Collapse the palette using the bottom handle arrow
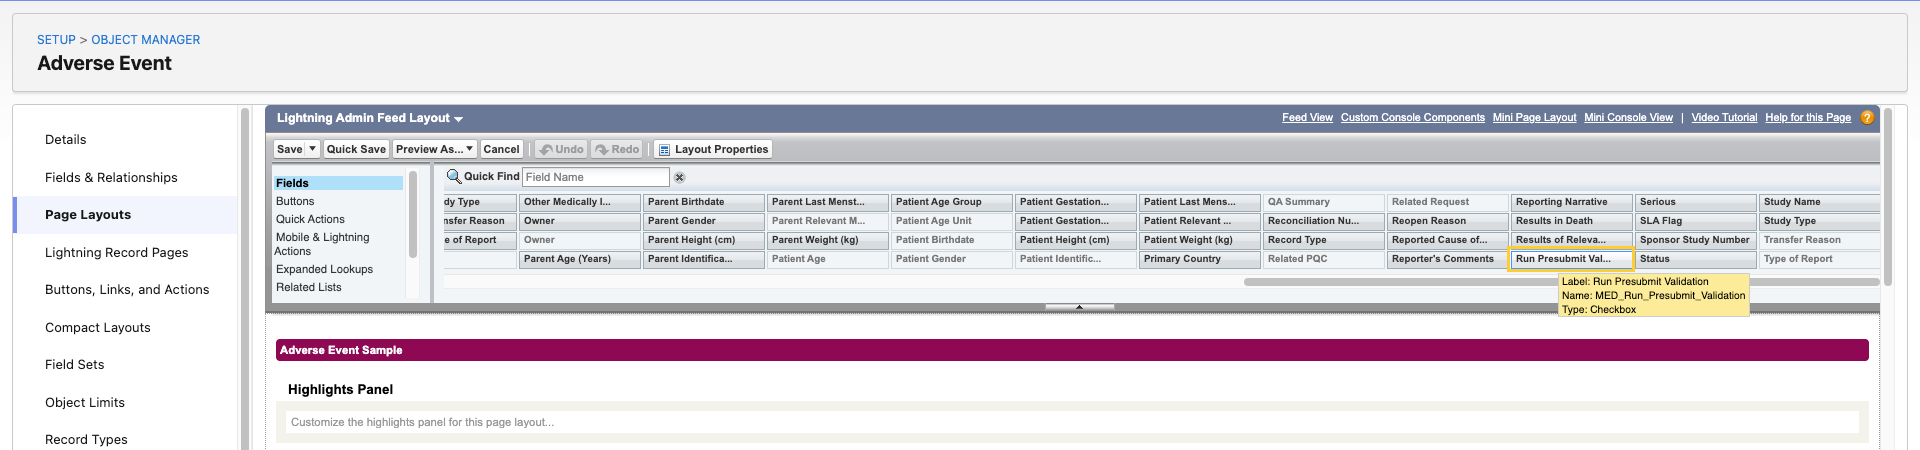Image resolution: width=1920 pixels, height=450 pixels. 1079,307
